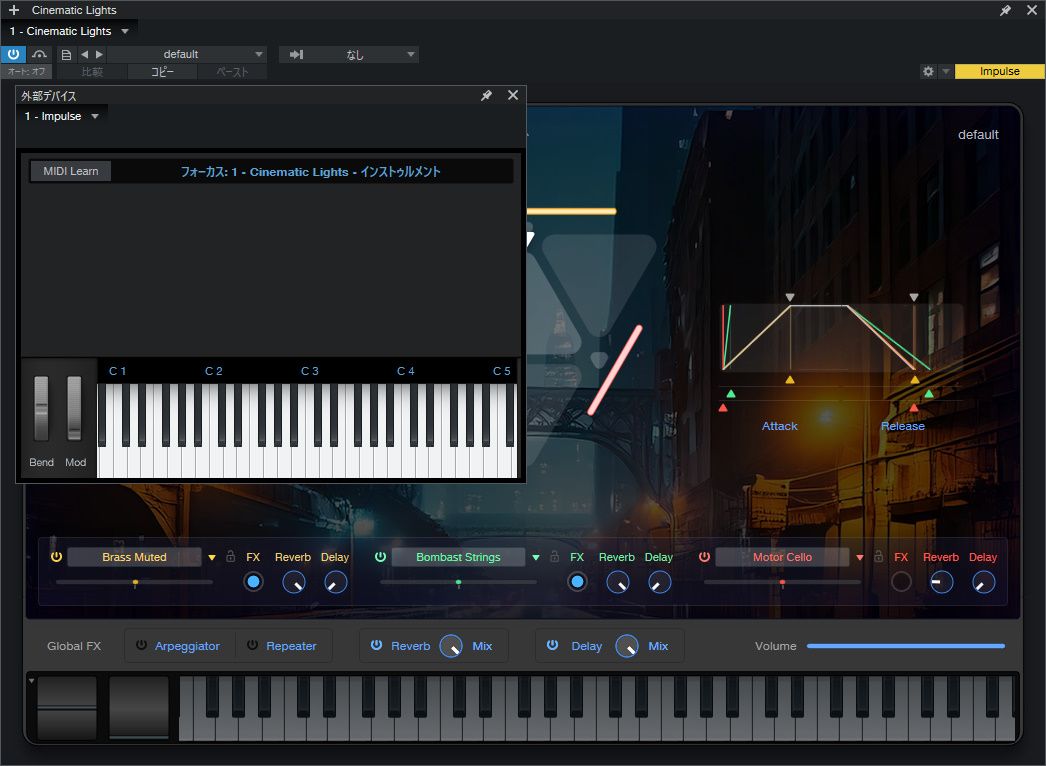Click the preset file page icon
Screen dimensions: 1046x766
point(66,54)
